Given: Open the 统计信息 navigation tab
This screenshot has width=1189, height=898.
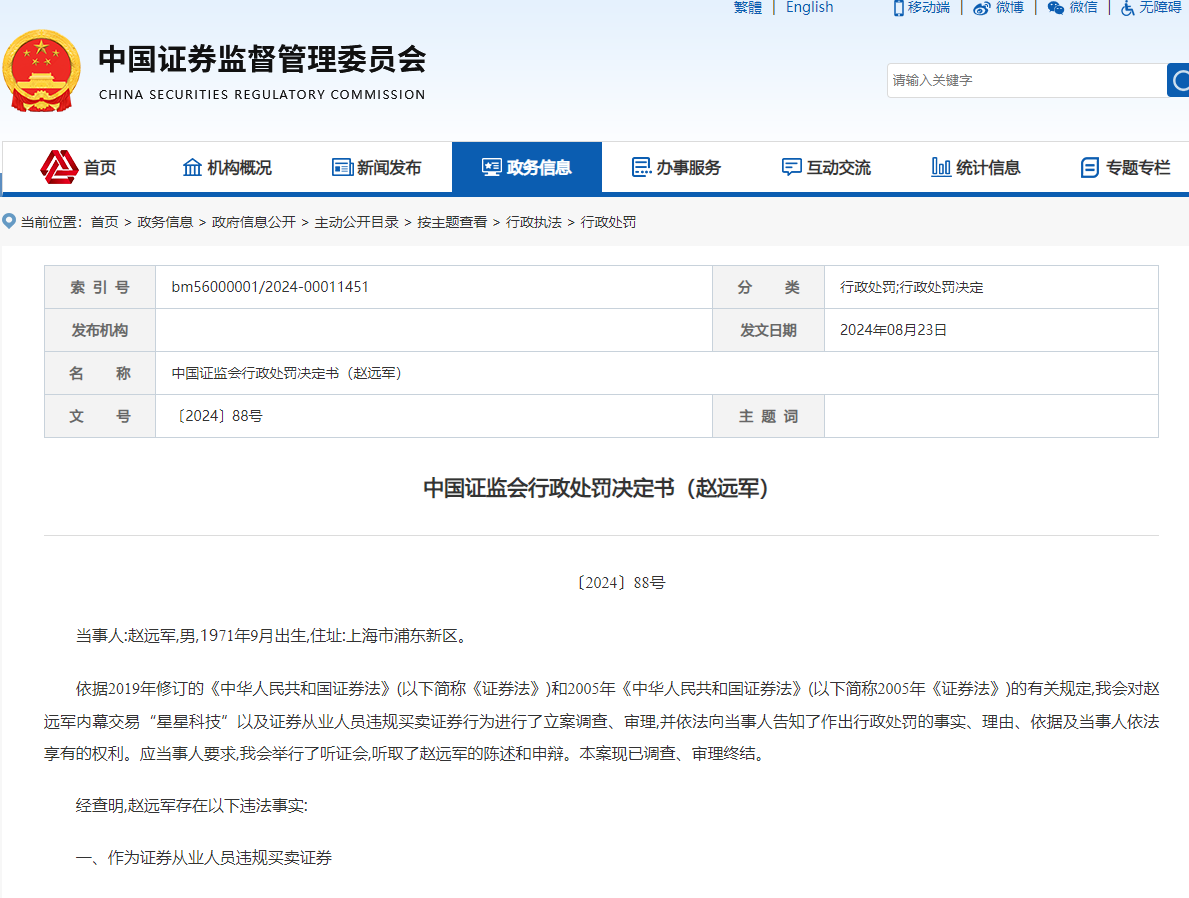Looking at the screenshot, I should [x=975, y=167].
